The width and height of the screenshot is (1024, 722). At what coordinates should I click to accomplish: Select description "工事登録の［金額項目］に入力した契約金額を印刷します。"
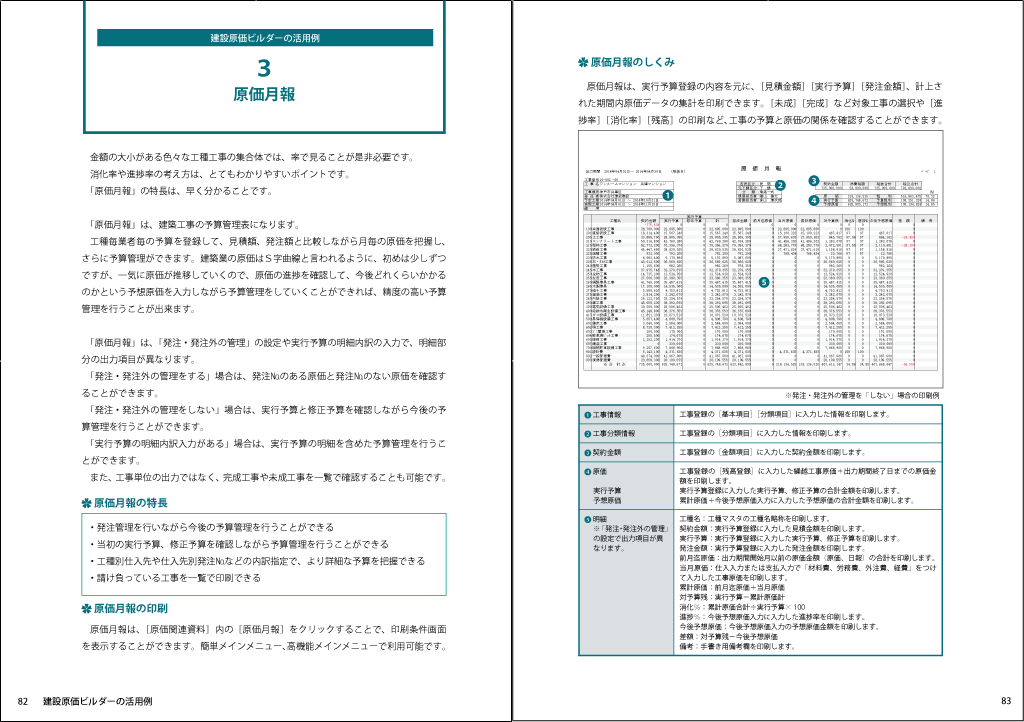pyautogui.click(x=772, y=452)
